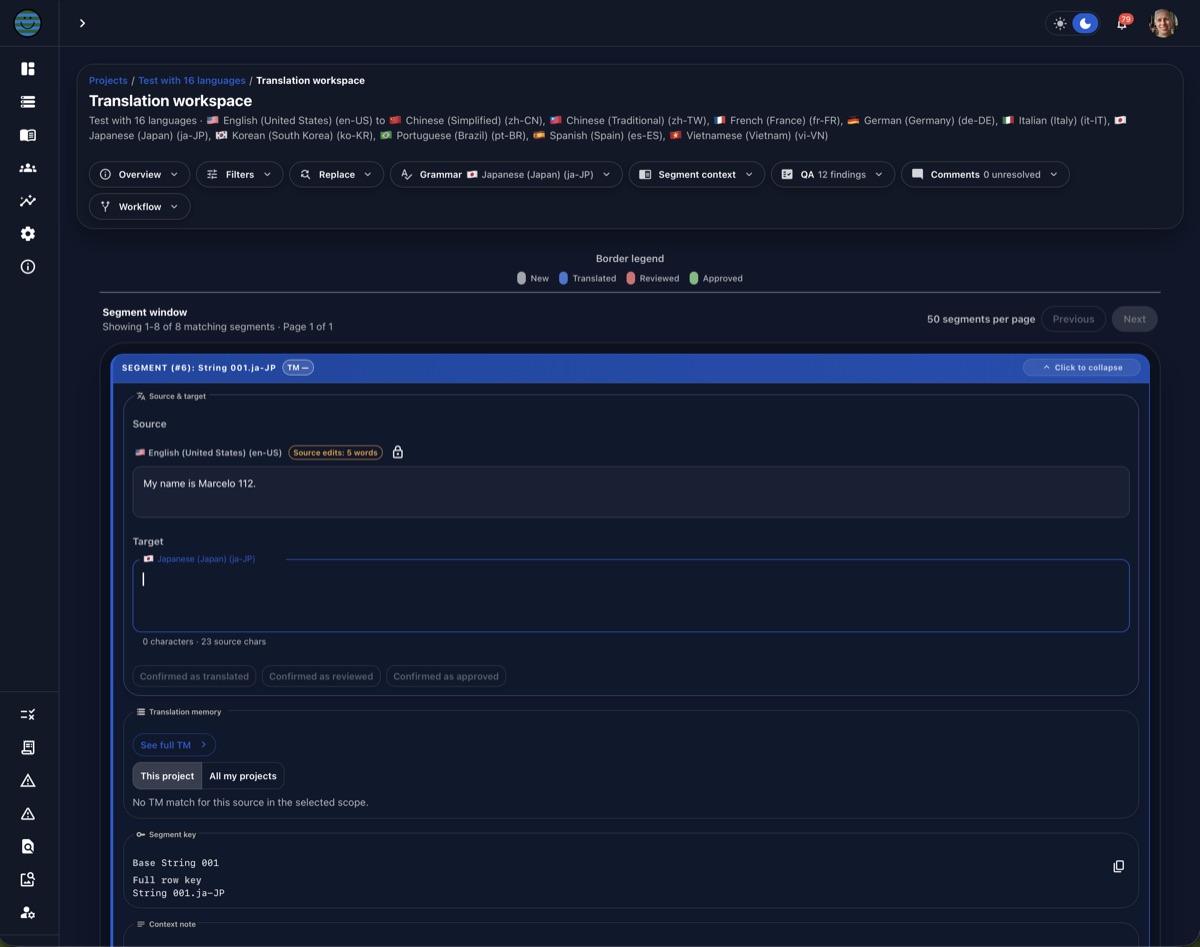Click the New legend swatch
The height and width of the screenshot is (947, 1200).
coord(521,278)
